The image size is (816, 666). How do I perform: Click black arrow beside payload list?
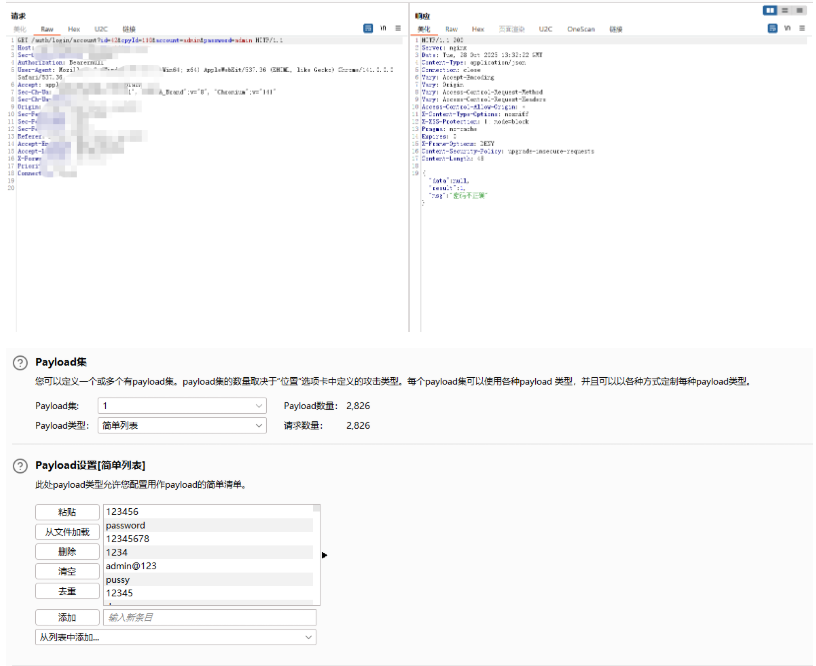click(x=324, y=555)
